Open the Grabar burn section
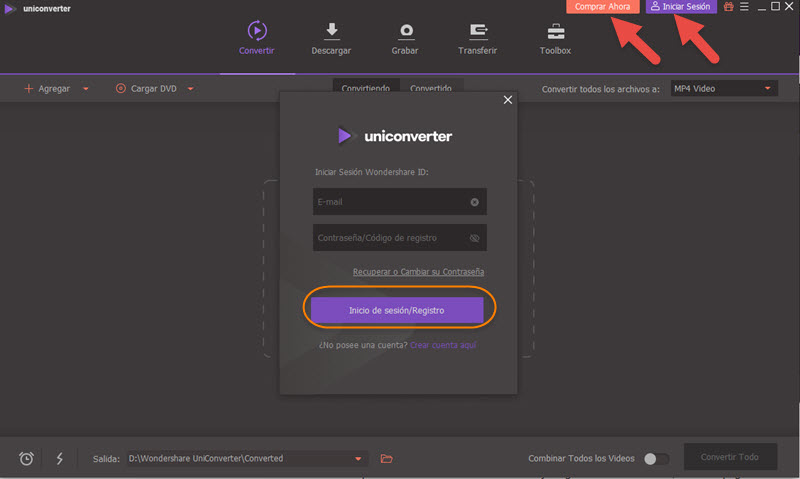The width and height of the screenshot is (800, 479). 405,39
